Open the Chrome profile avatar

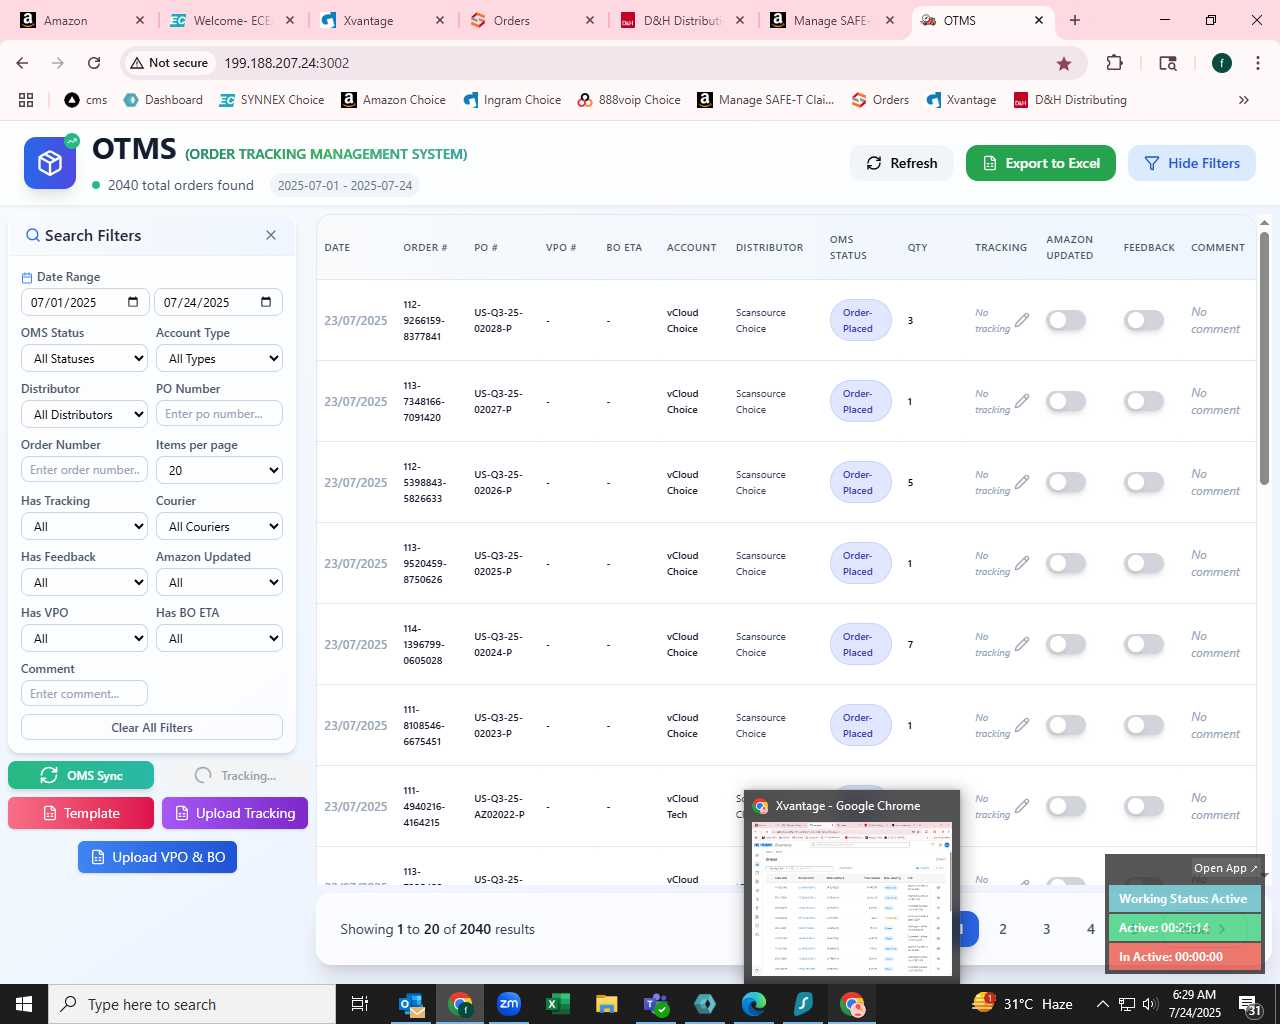click(1221, 63)
